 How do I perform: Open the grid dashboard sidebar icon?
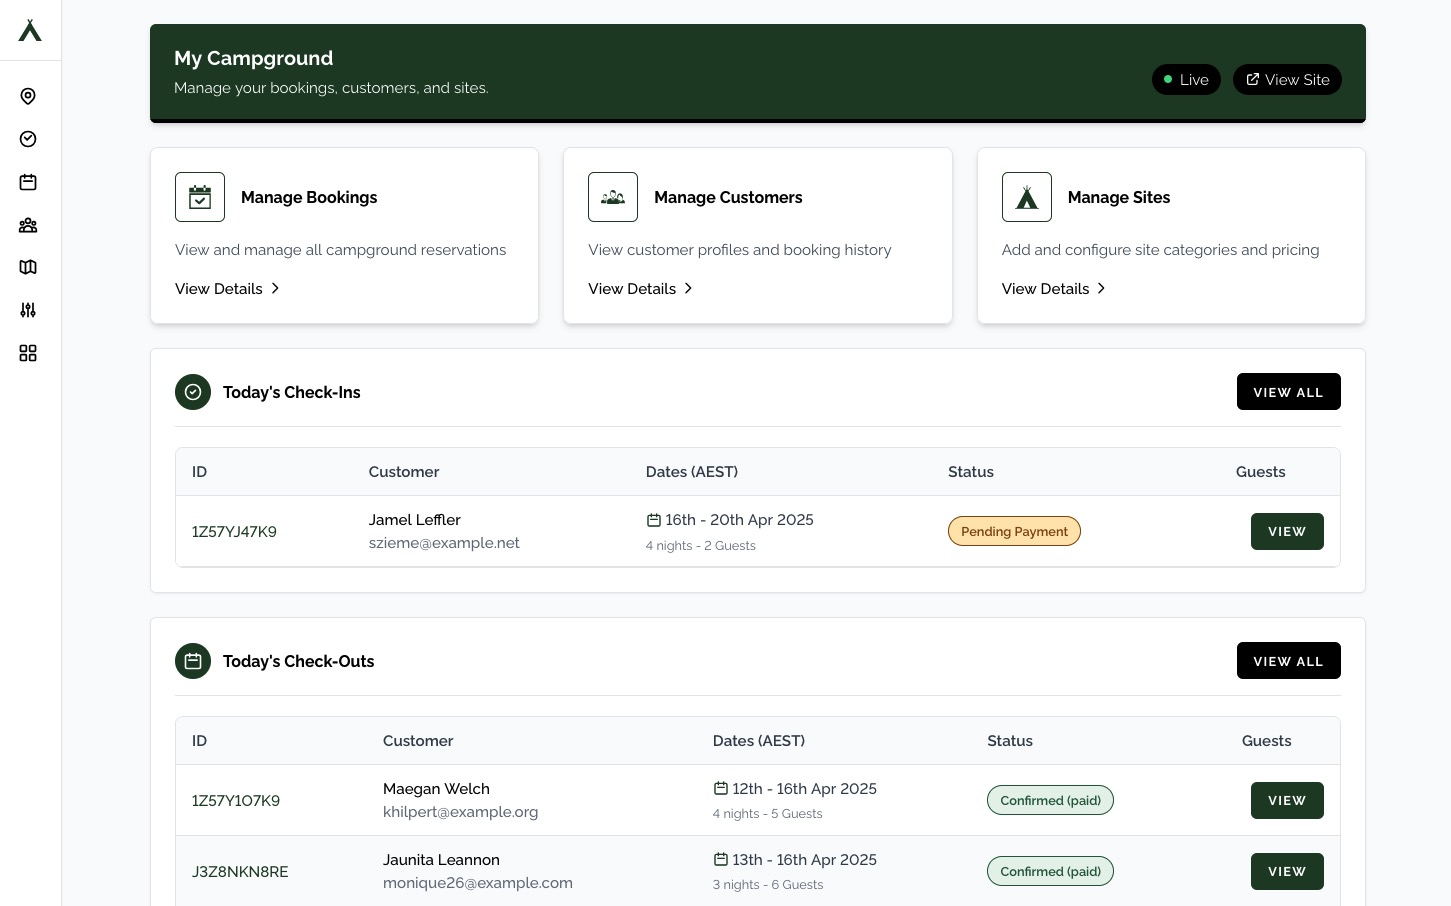(x=28, y=353)
